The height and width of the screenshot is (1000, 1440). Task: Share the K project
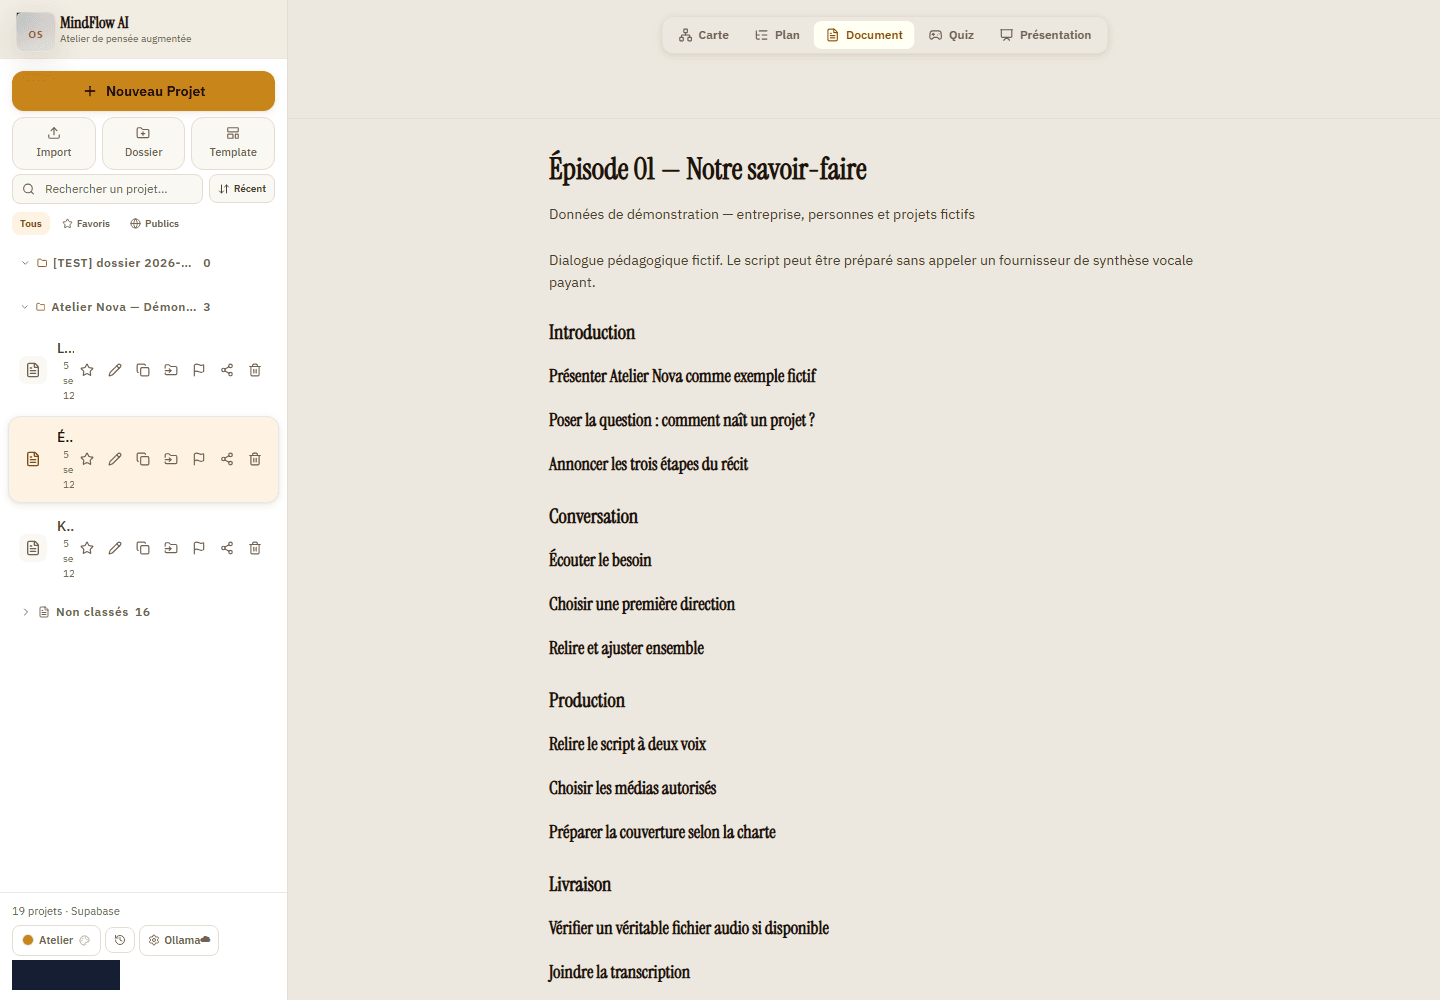pos(227,548)
